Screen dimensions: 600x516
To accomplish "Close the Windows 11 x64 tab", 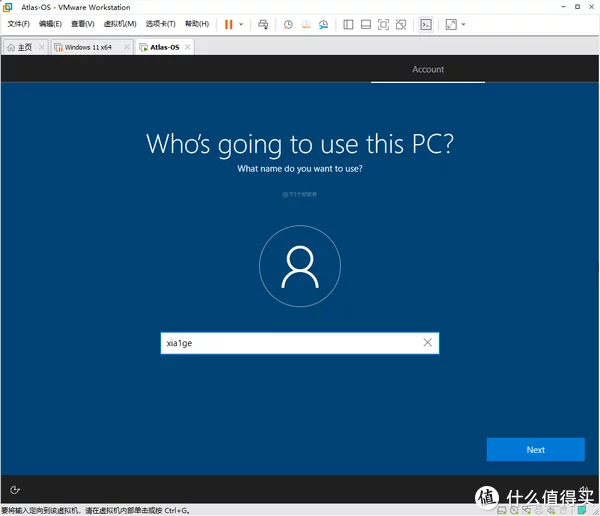I will [127, 47].
